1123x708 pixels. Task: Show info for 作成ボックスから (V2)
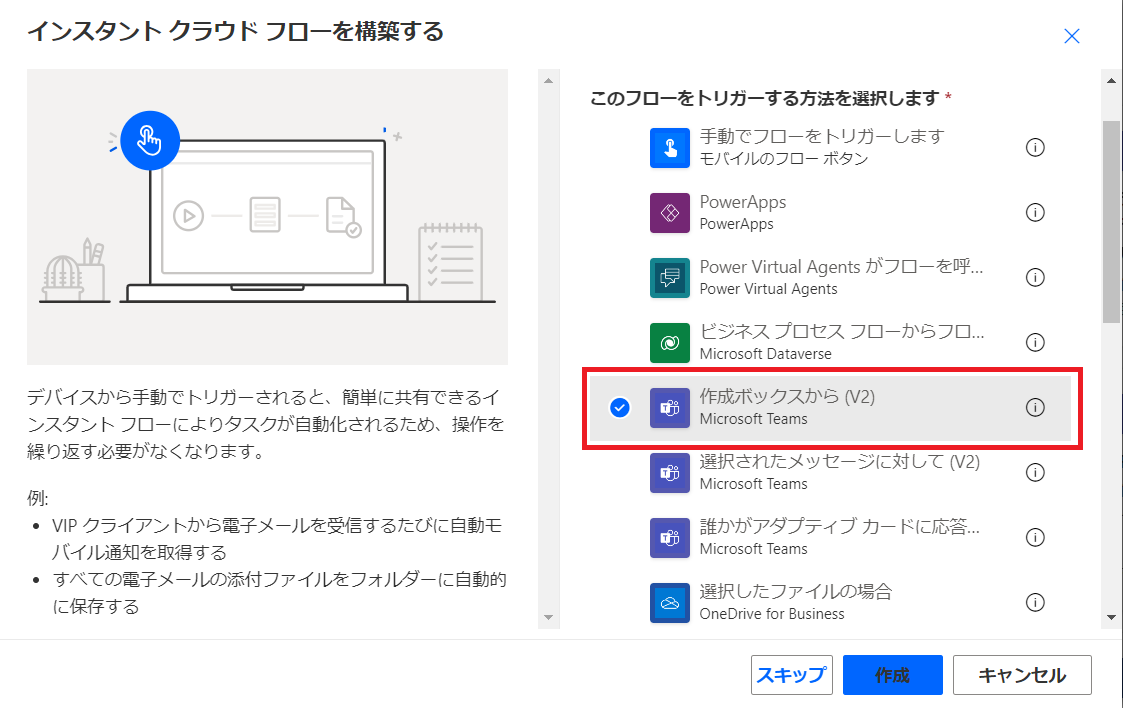click(x=1035, y=407)
